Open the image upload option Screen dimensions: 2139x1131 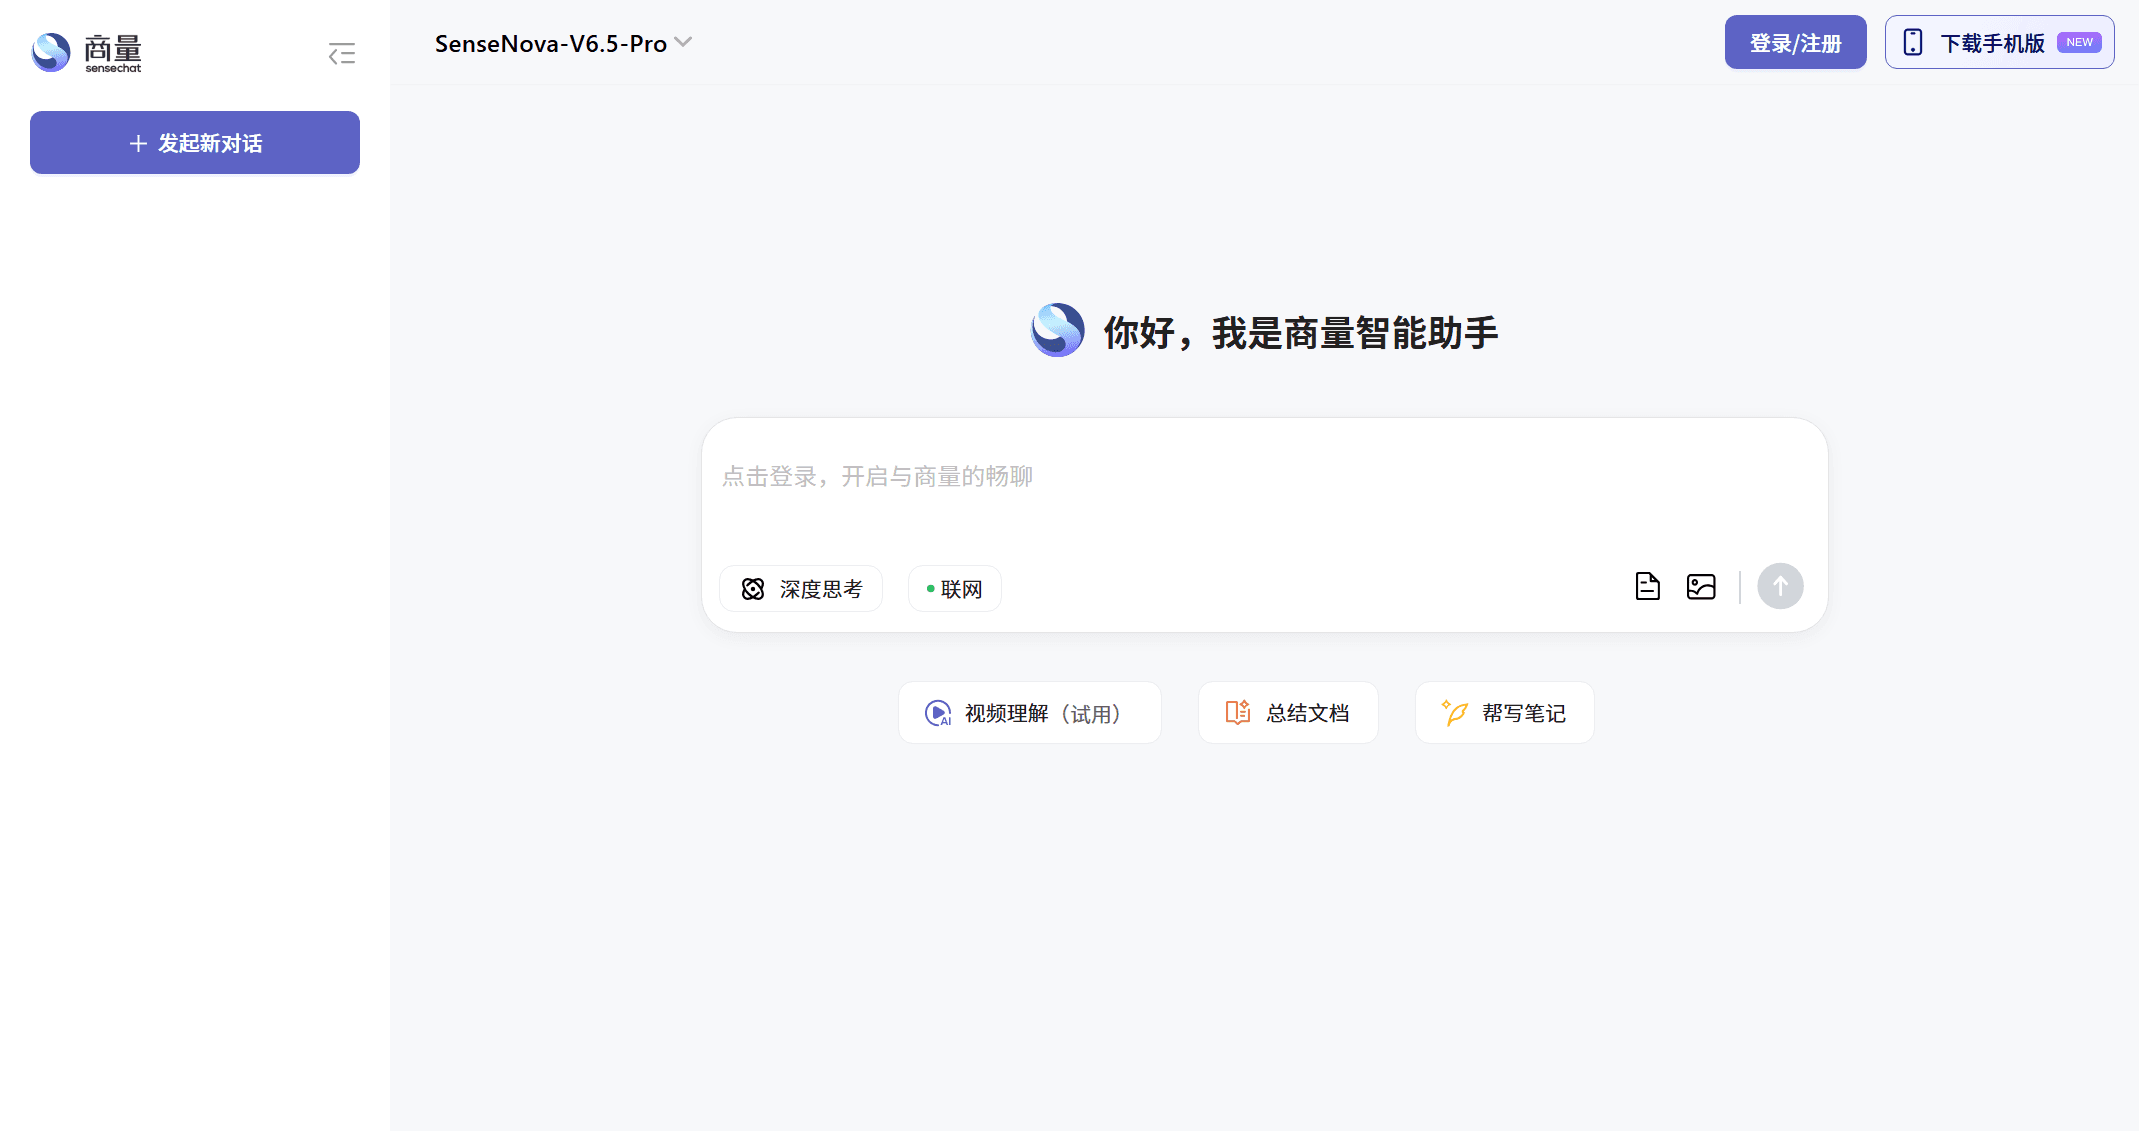click(1700, 587)
